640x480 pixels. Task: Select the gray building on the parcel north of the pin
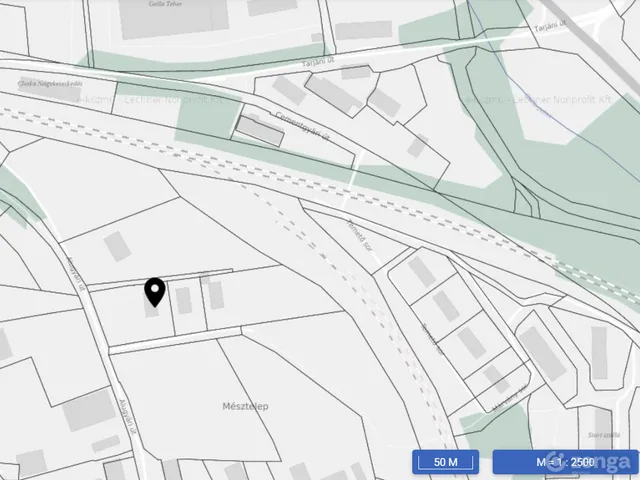117,246
